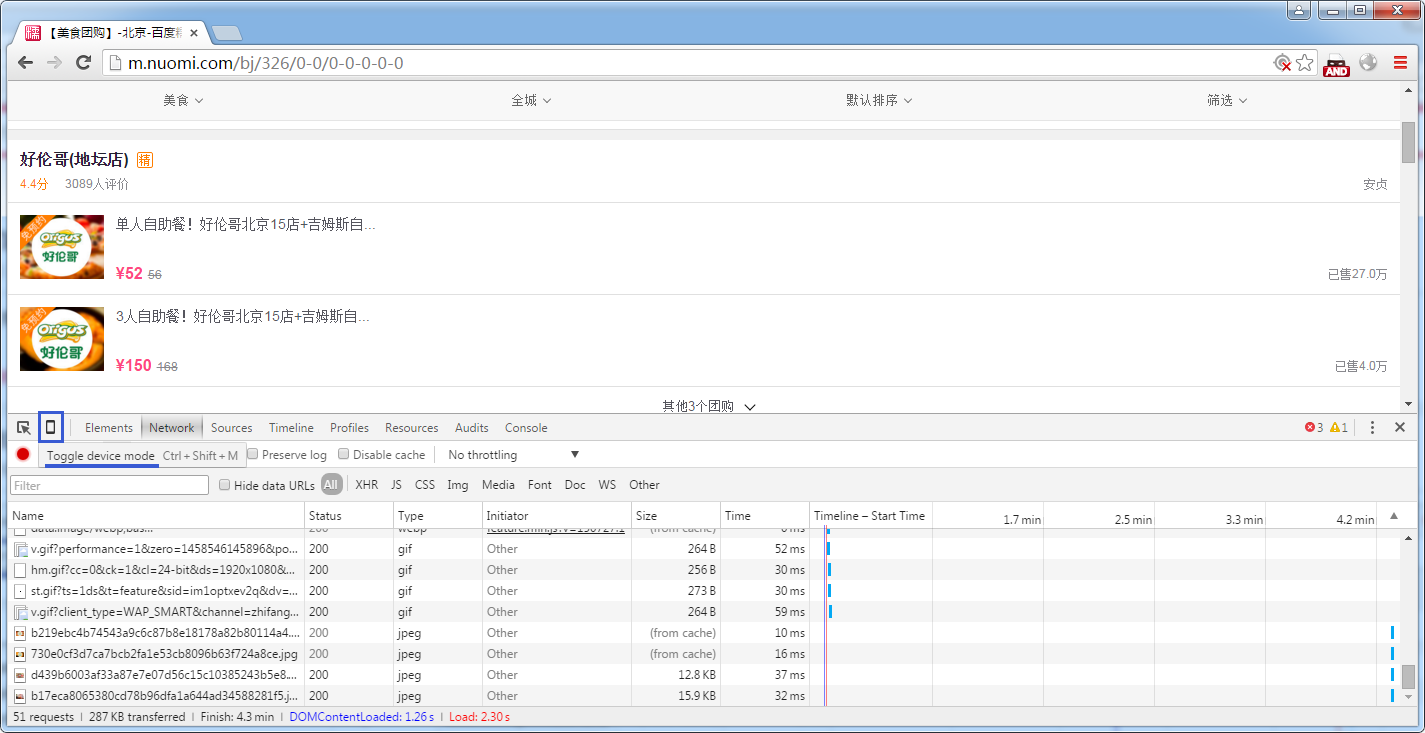The image size is (1425, 733).
Task: Open the AND extension icon
Action: point(1336,64)
